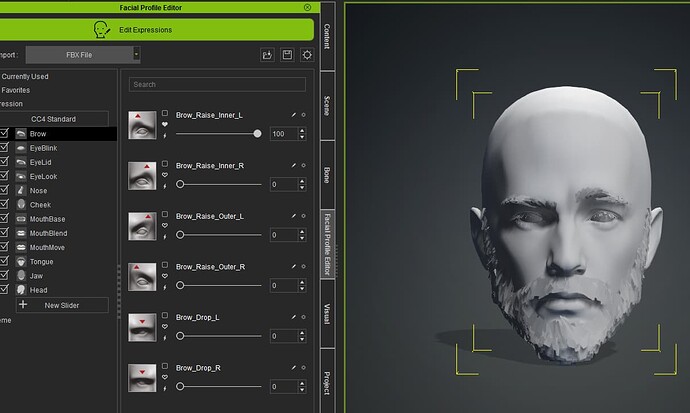Select the MouthBlend row in the list
The image size is (690, 413).
click(x=59, y=233)
